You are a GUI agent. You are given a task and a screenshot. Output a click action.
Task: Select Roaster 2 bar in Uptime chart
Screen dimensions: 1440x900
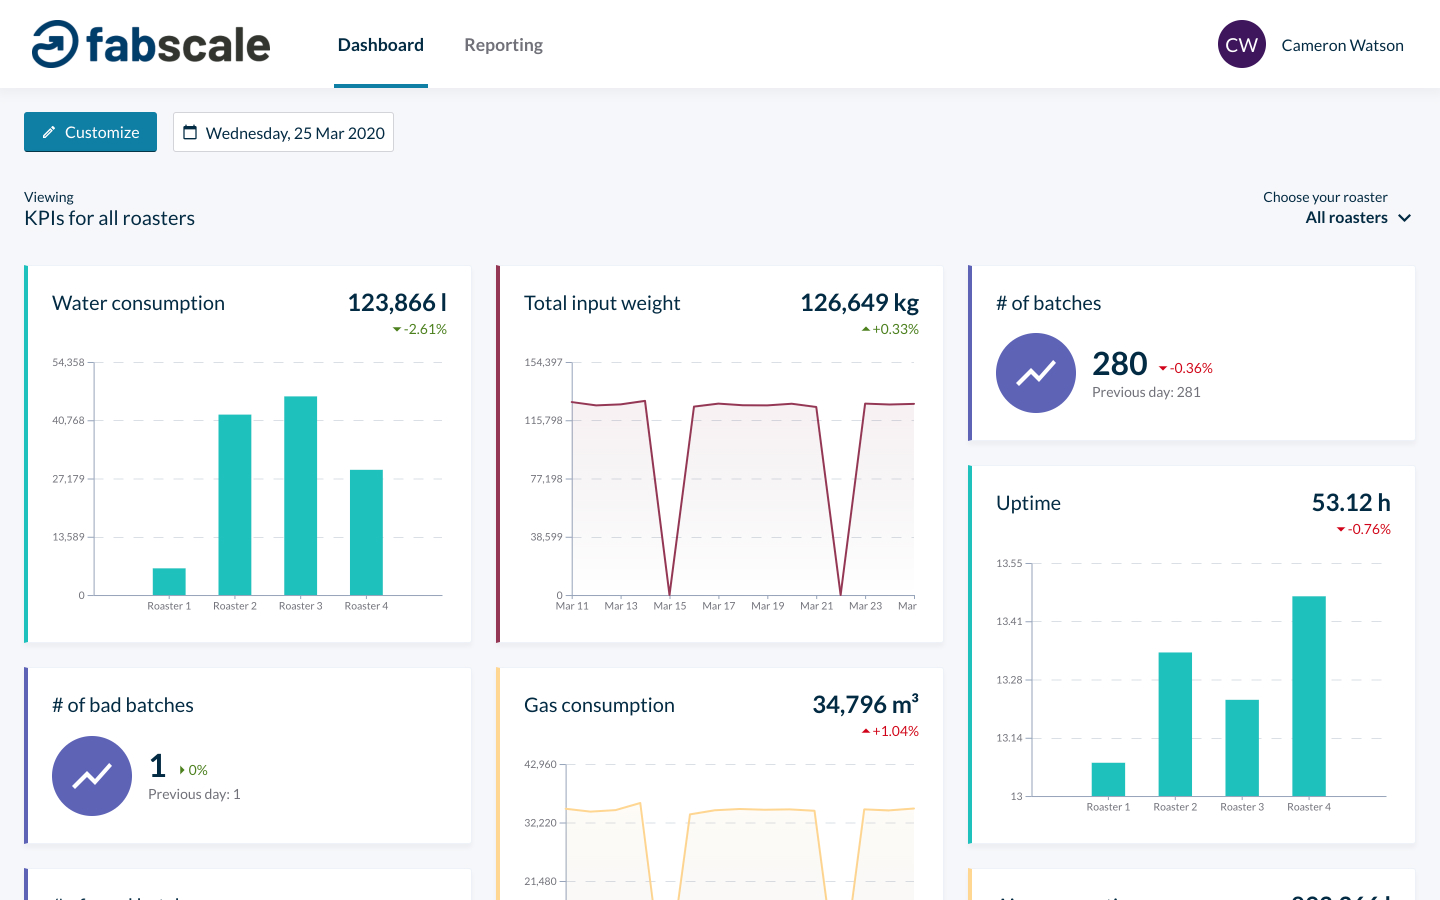pyautogui.click(x=1175, y=724)
